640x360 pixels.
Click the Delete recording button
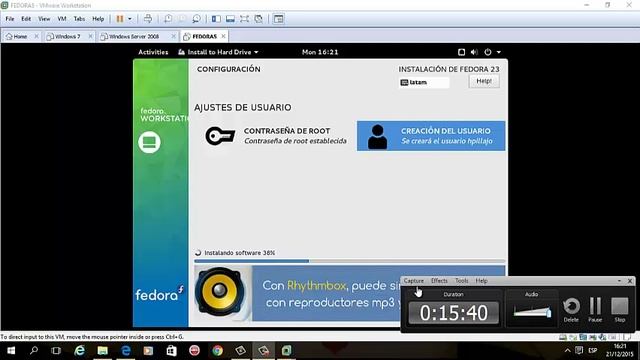(571, 310)
